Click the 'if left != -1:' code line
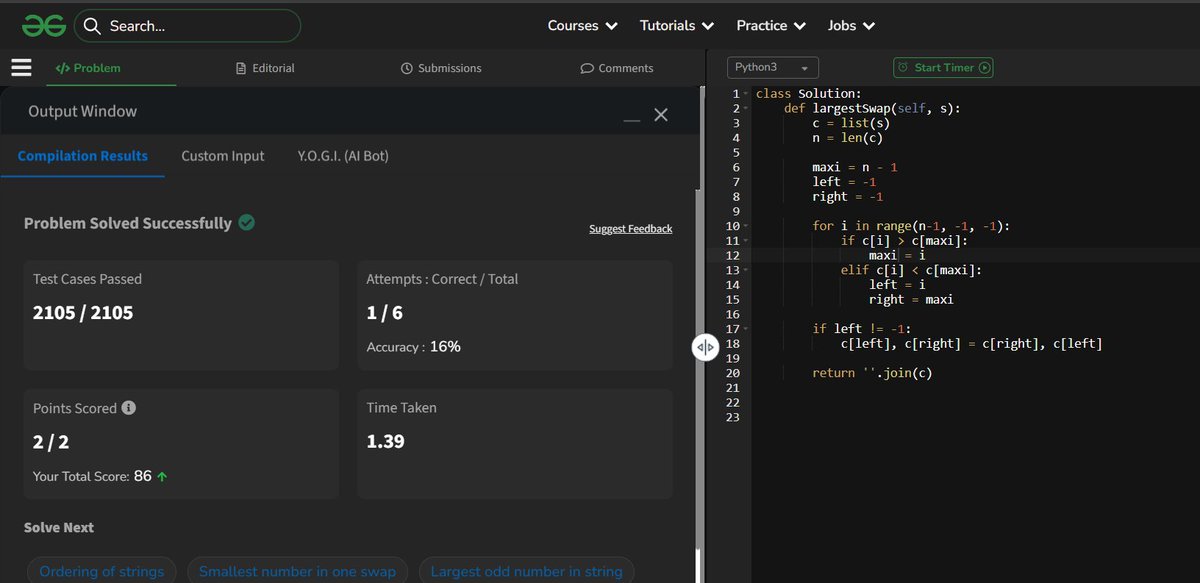This screenshot has width=1200, height=583. pos(862,329)
